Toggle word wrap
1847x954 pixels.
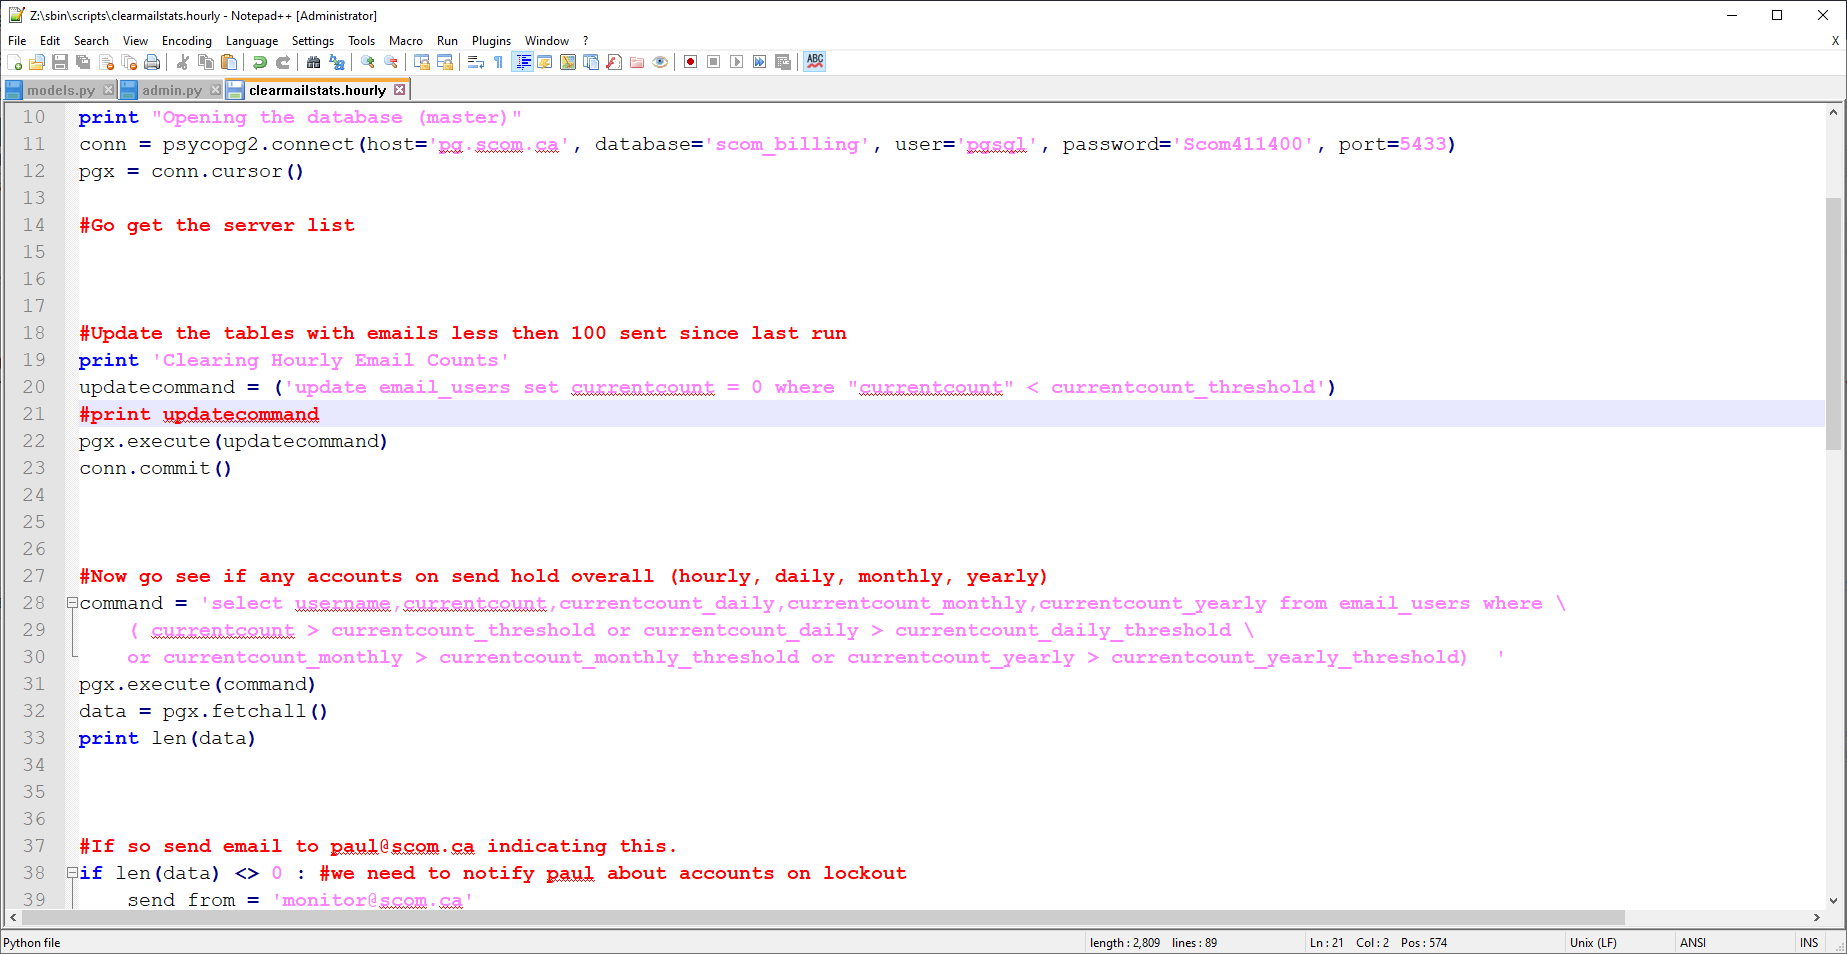(x=477, y=61)
